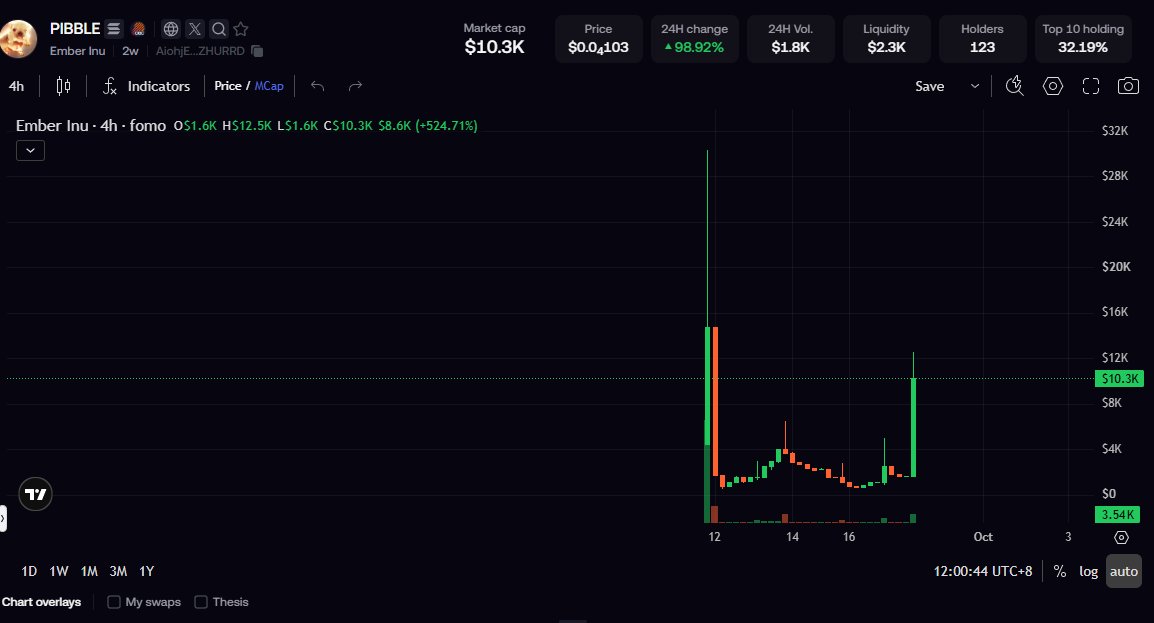Toggle log scale
The image size is (1154, 623).
tap(1088, 571)
